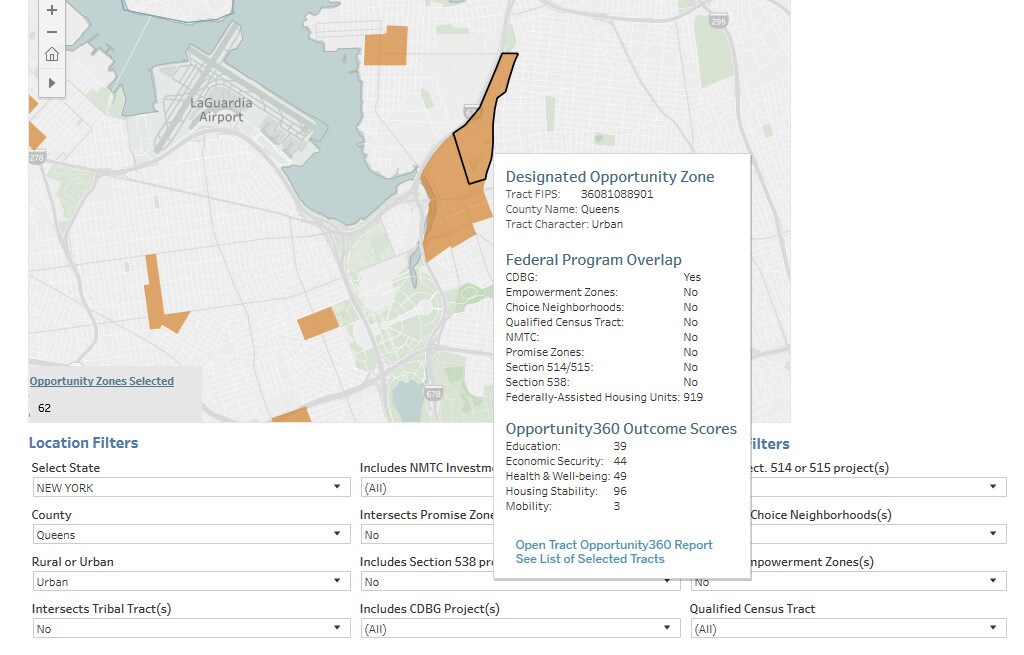The width and height of the screenshot is (1024, 655).
Task: Open Sect. 514 or 515 project(s) dropdown
Action: (x=992, y=488)
